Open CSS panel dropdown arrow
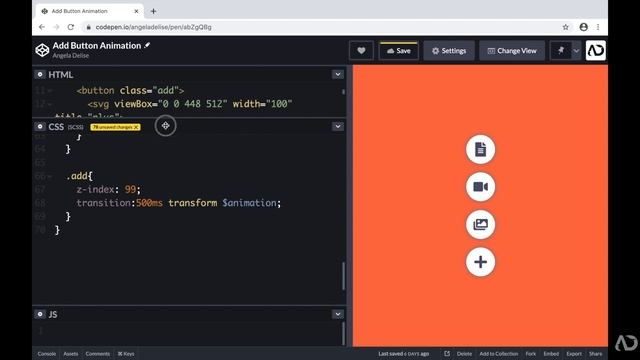This screenshot has height=360, width=640. 338,127
